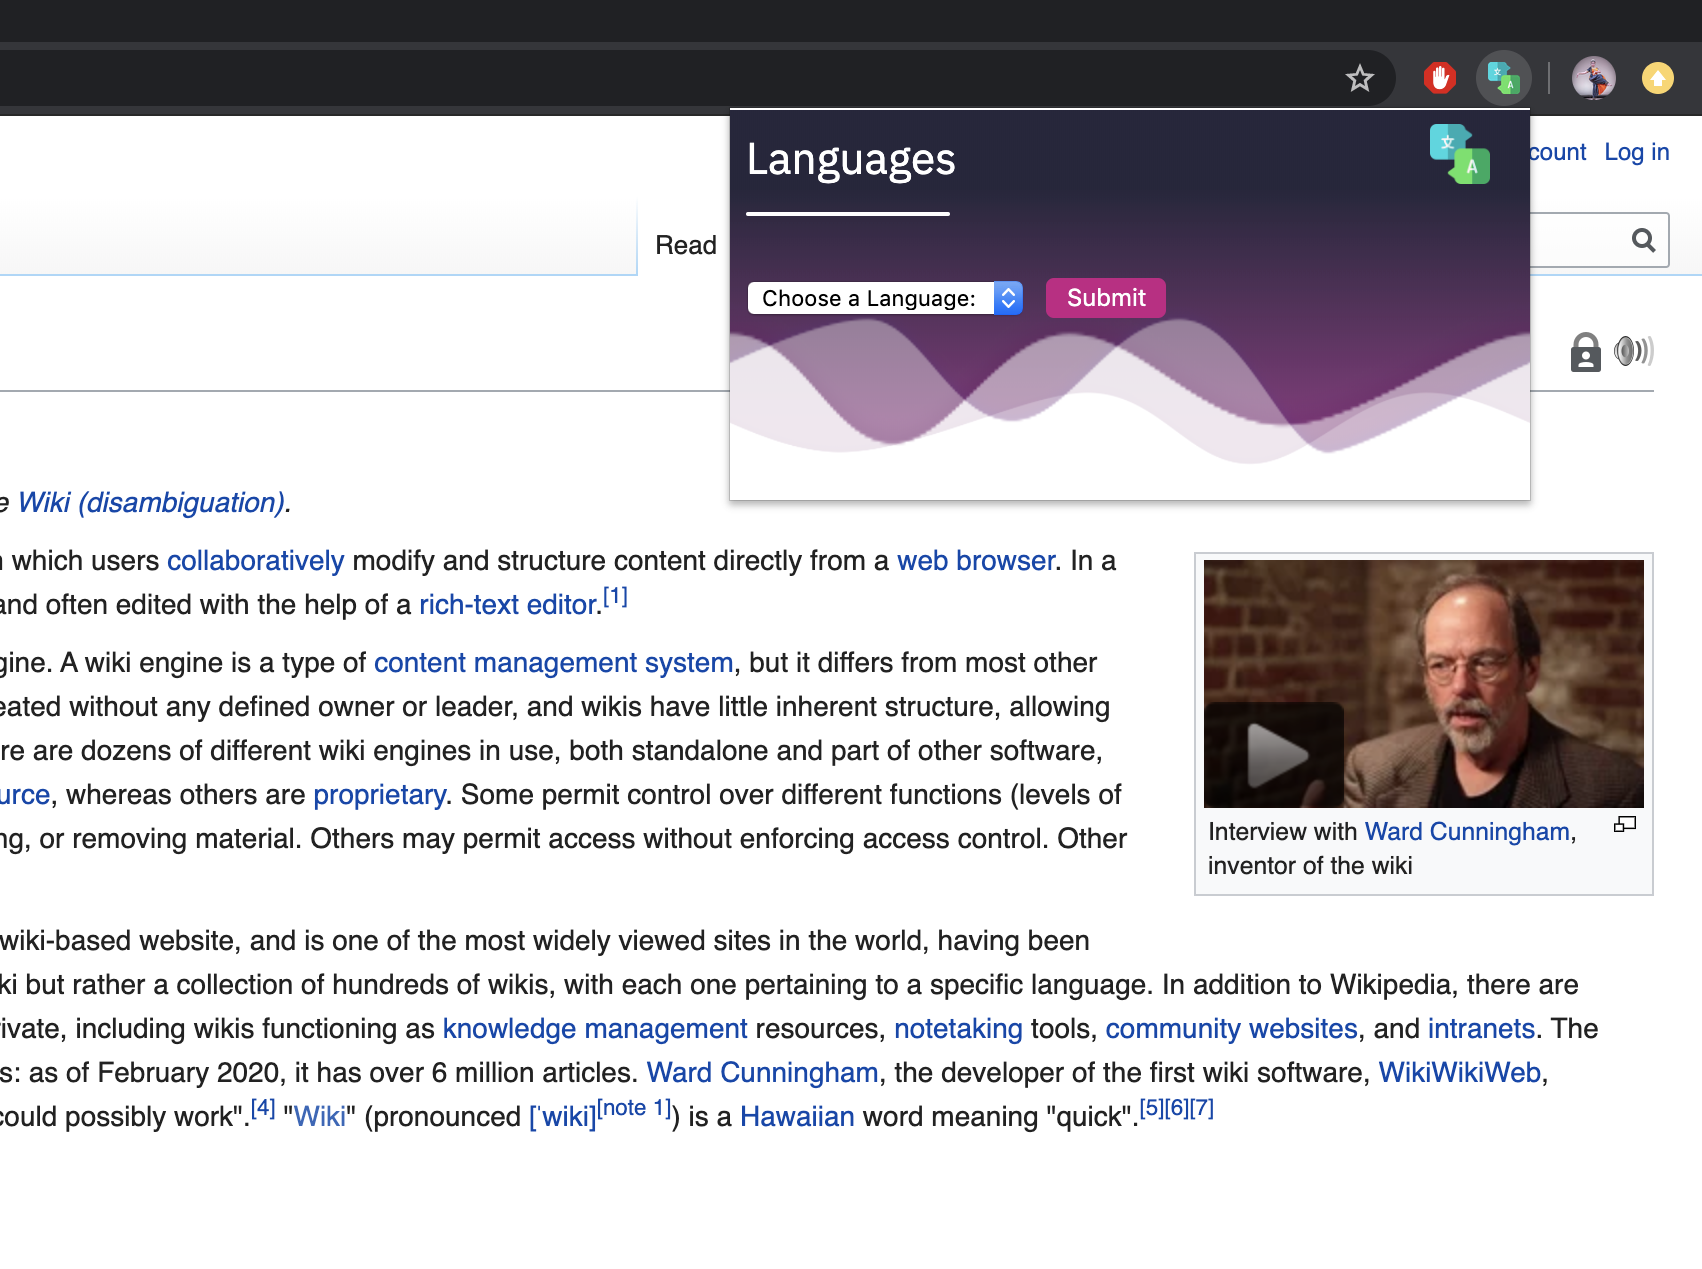
Task: Enlarge the video thumbnail via enlarge icon
Action: 1624,825
